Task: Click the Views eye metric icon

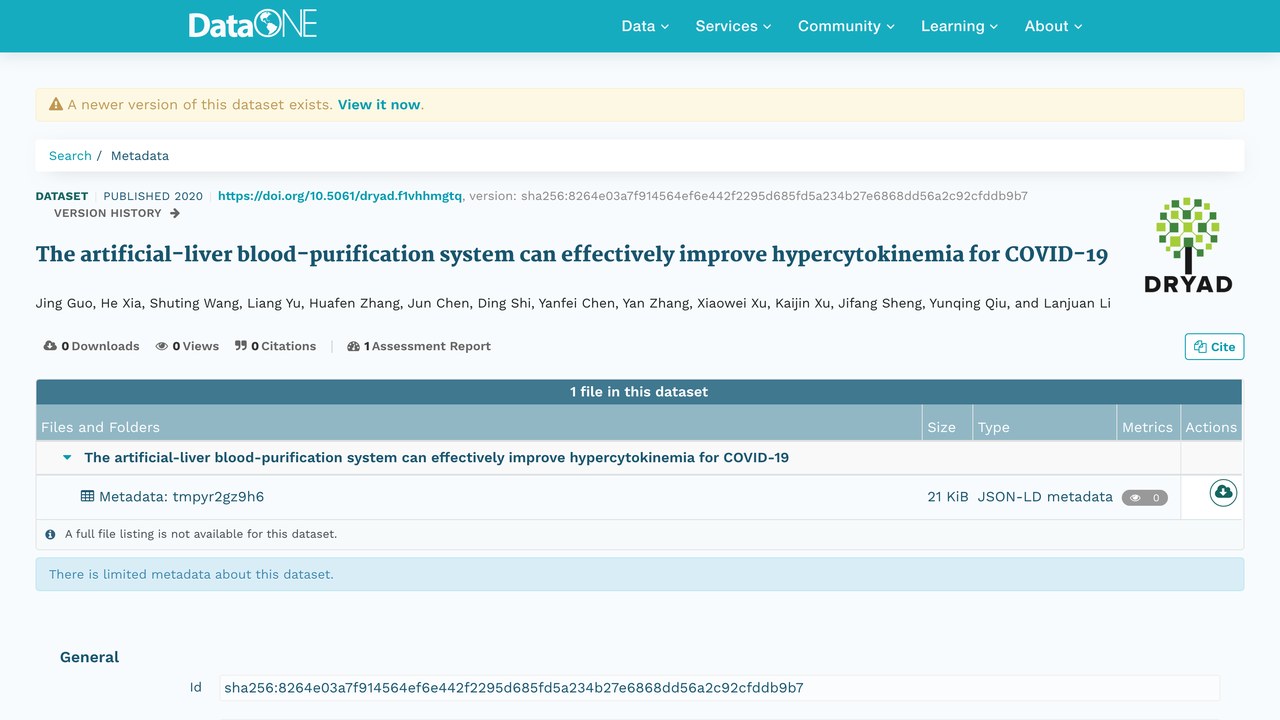Action: coord(162,346)
